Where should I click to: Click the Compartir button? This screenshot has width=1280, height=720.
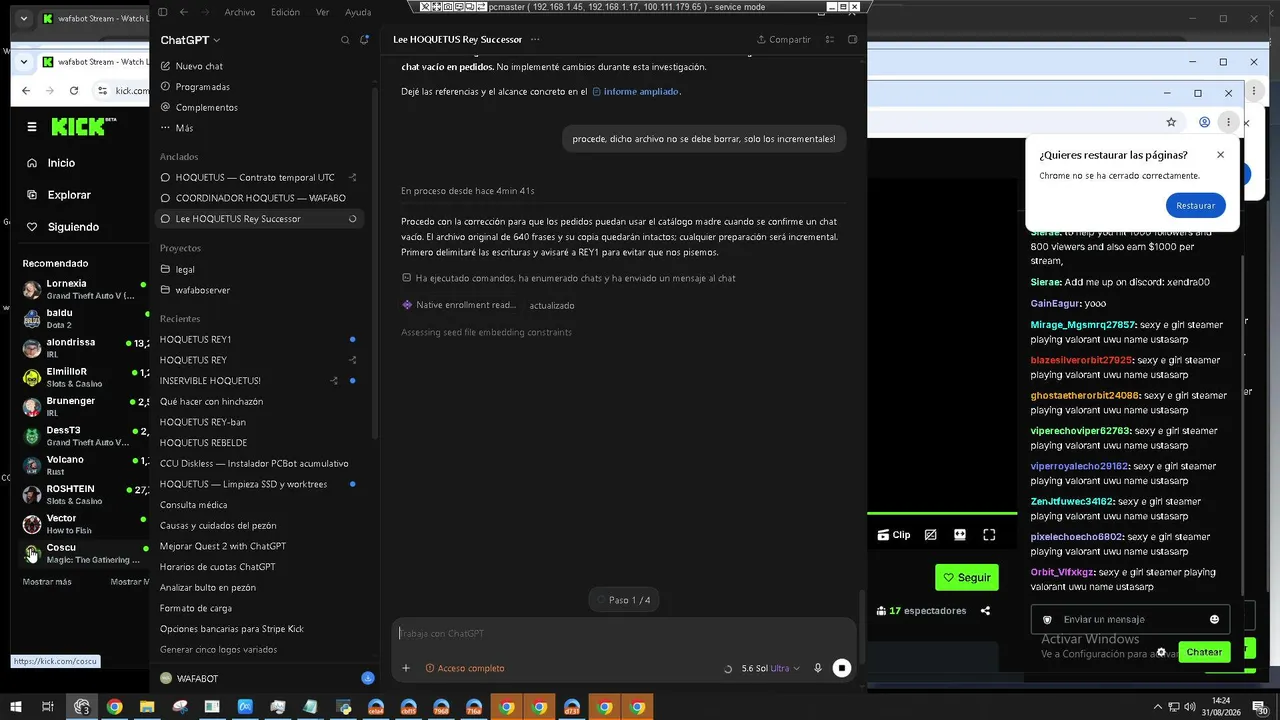pyautogui.click(x=783, y=40)
